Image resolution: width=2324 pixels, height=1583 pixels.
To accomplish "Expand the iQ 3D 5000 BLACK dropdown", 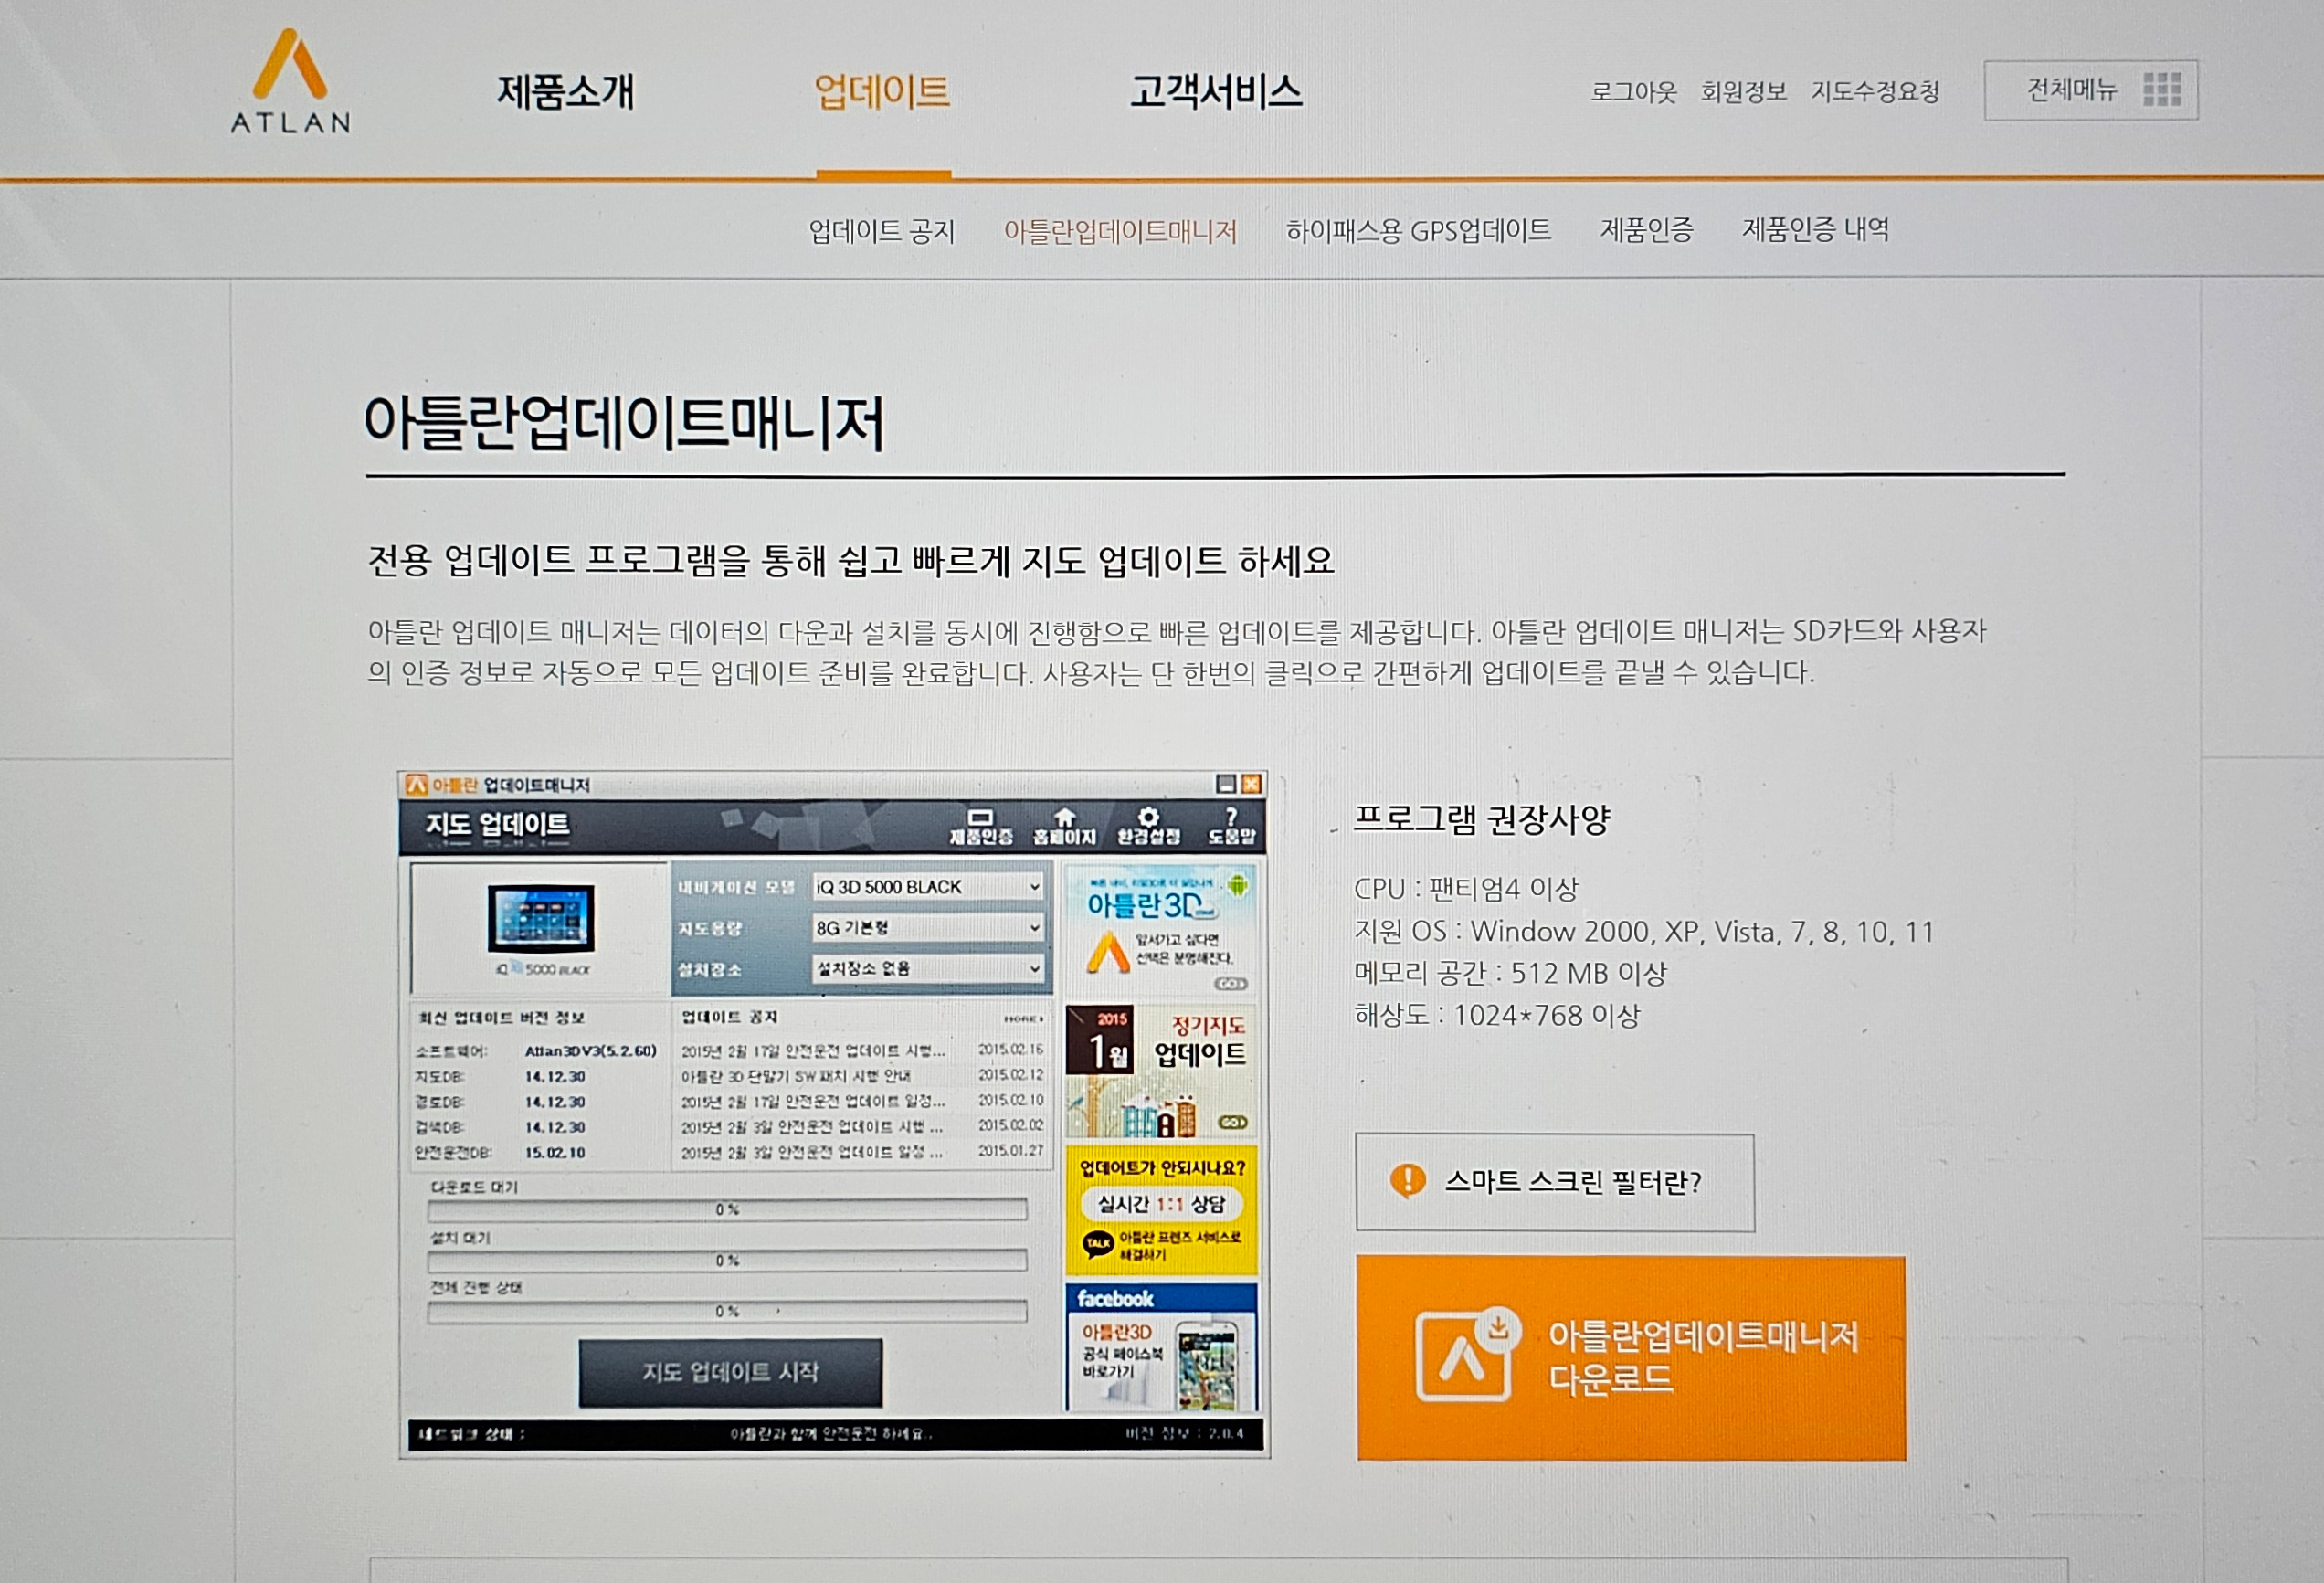I will [928, 887].
